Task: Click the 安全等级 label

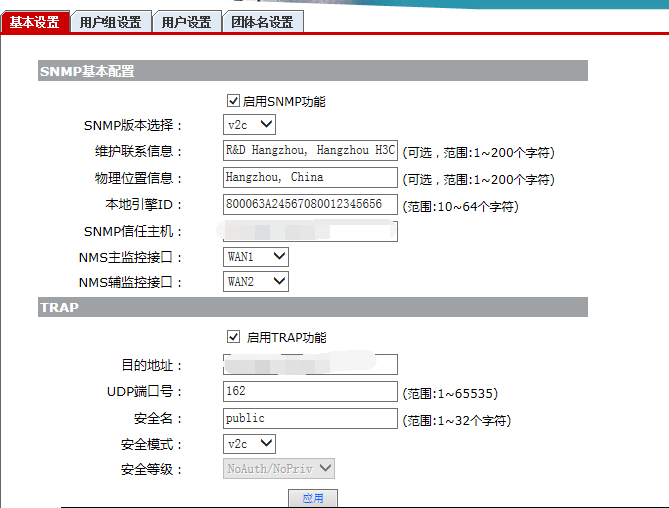Action: [151, 470]
